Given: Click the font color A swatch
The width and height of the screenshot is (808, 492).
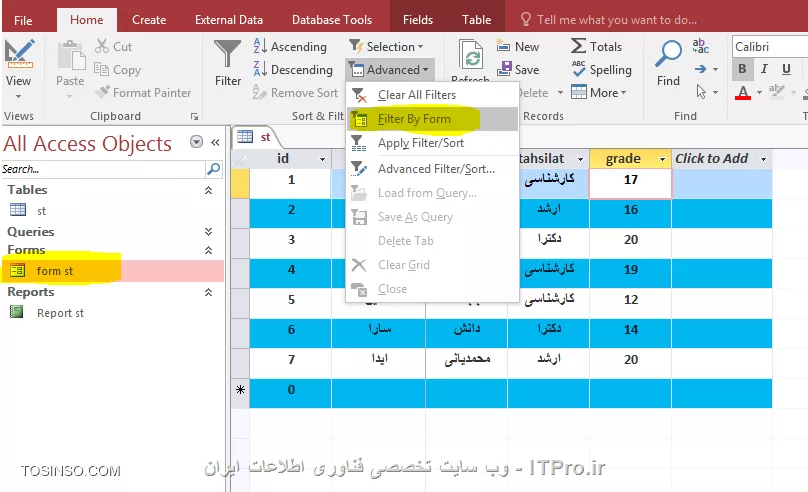Looking at the screenshot, I should (x=743, y=93).
